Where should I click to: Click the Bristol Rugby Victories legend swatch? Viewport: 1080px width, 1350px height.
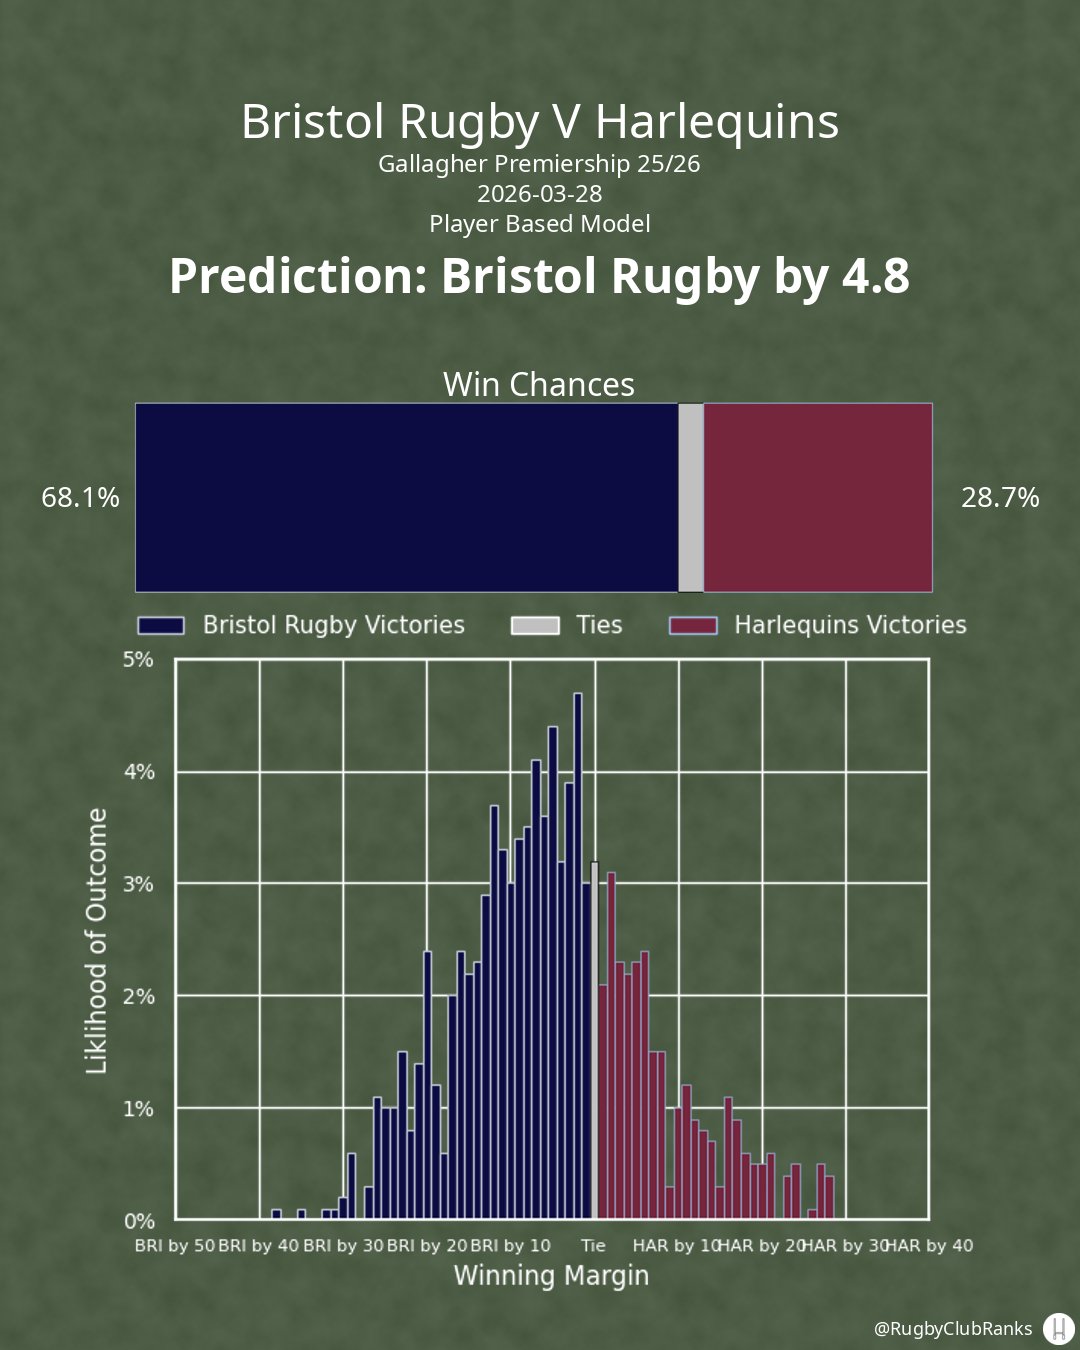[x=161, y=625]
